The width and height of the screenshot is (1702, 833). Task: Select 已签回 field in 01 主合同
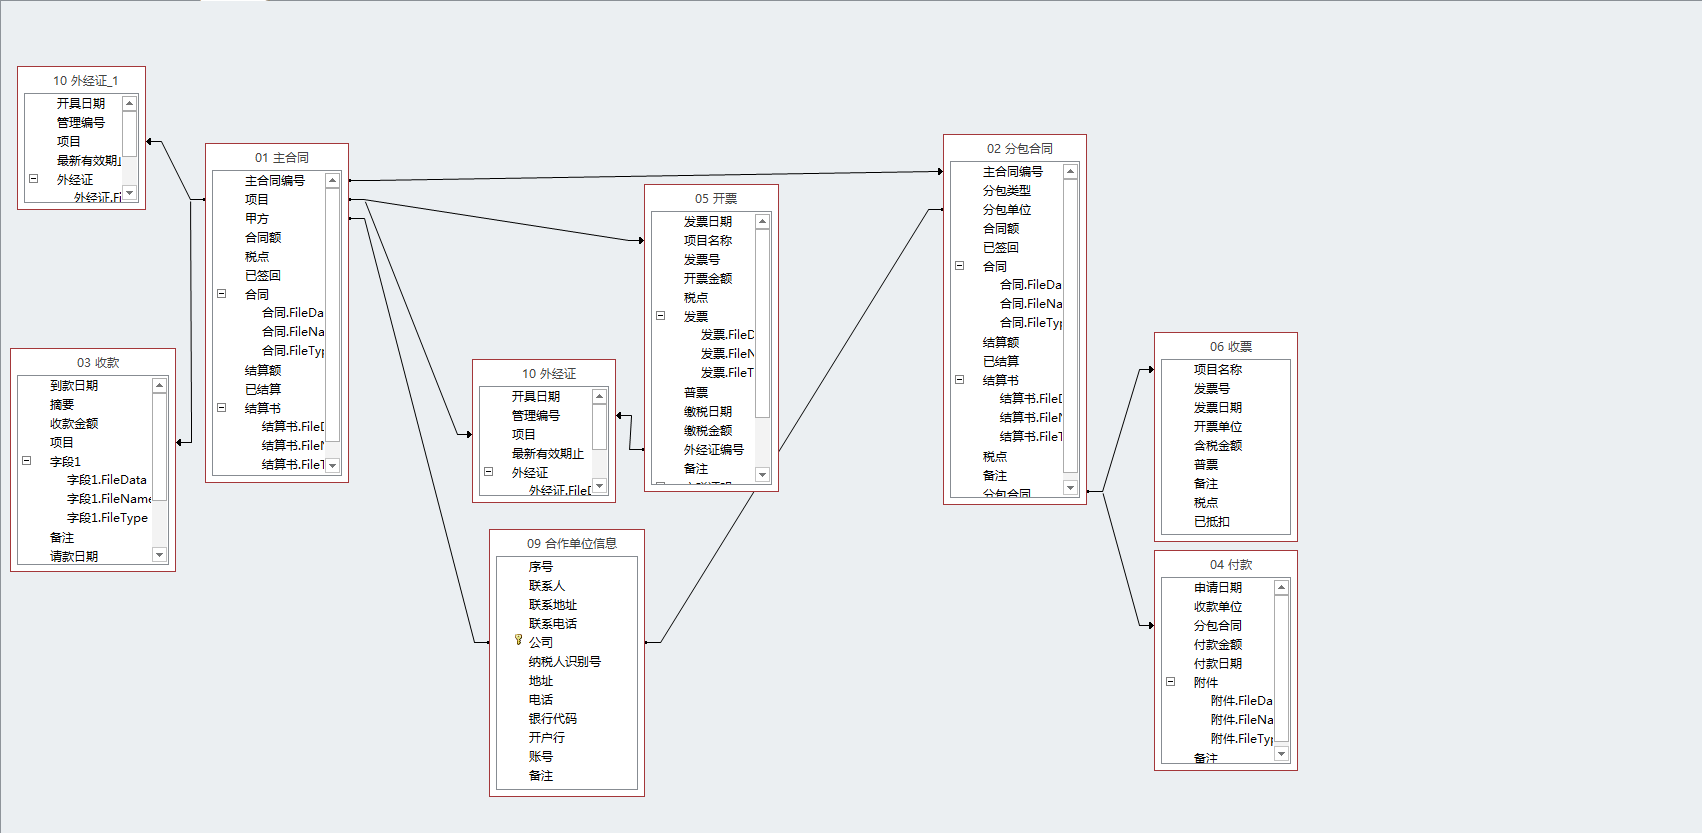[263, 275]
